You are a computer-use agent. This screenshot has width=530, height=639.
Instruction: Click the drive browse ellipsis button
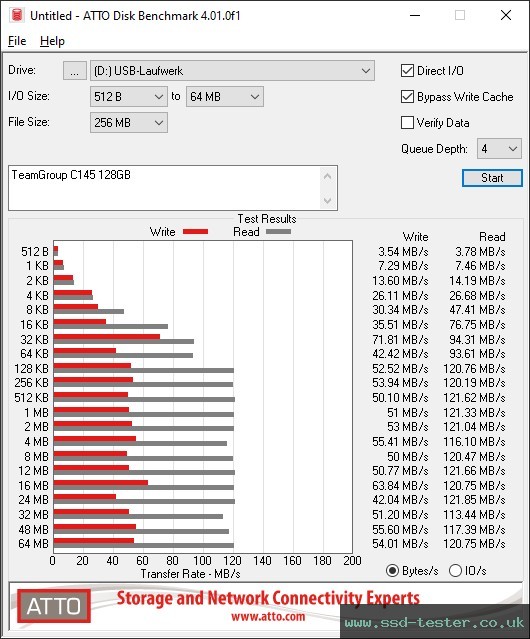point(75,71)
